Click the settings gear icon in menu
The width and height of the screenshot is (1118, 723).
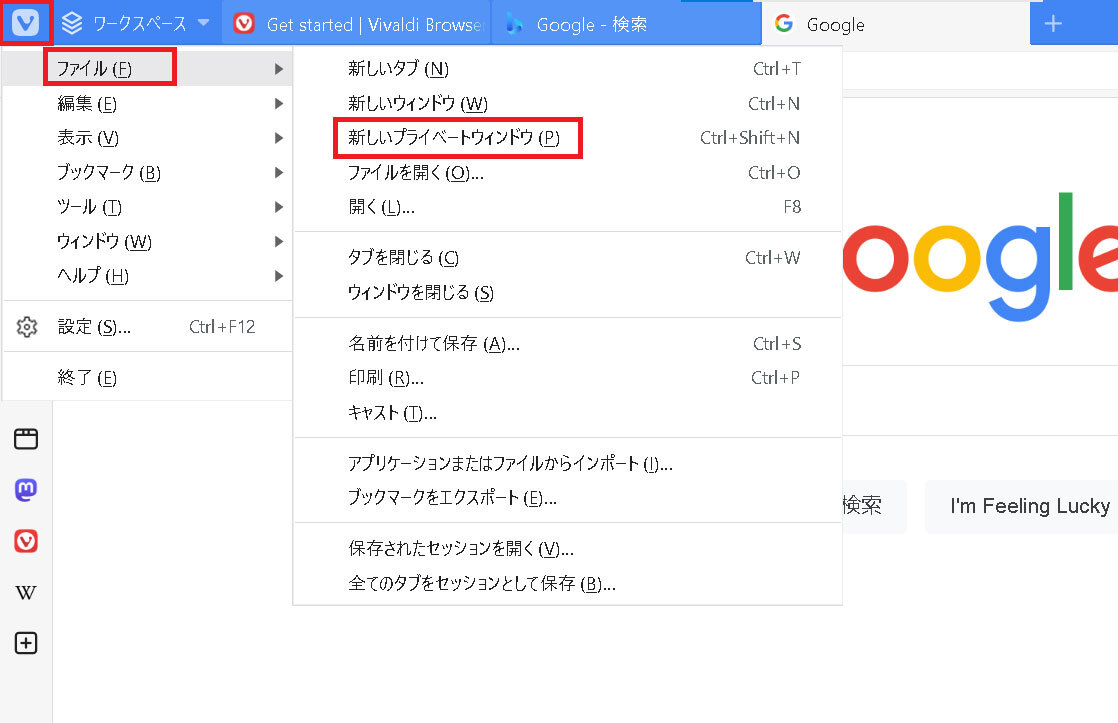(27, 327)
